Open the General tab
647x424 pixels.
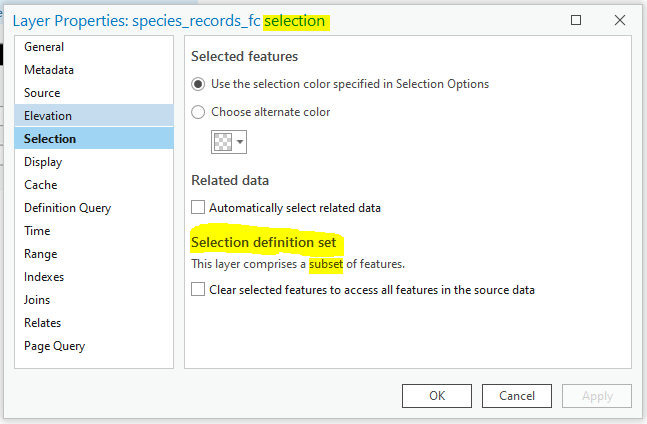click(x=44, y=47)
